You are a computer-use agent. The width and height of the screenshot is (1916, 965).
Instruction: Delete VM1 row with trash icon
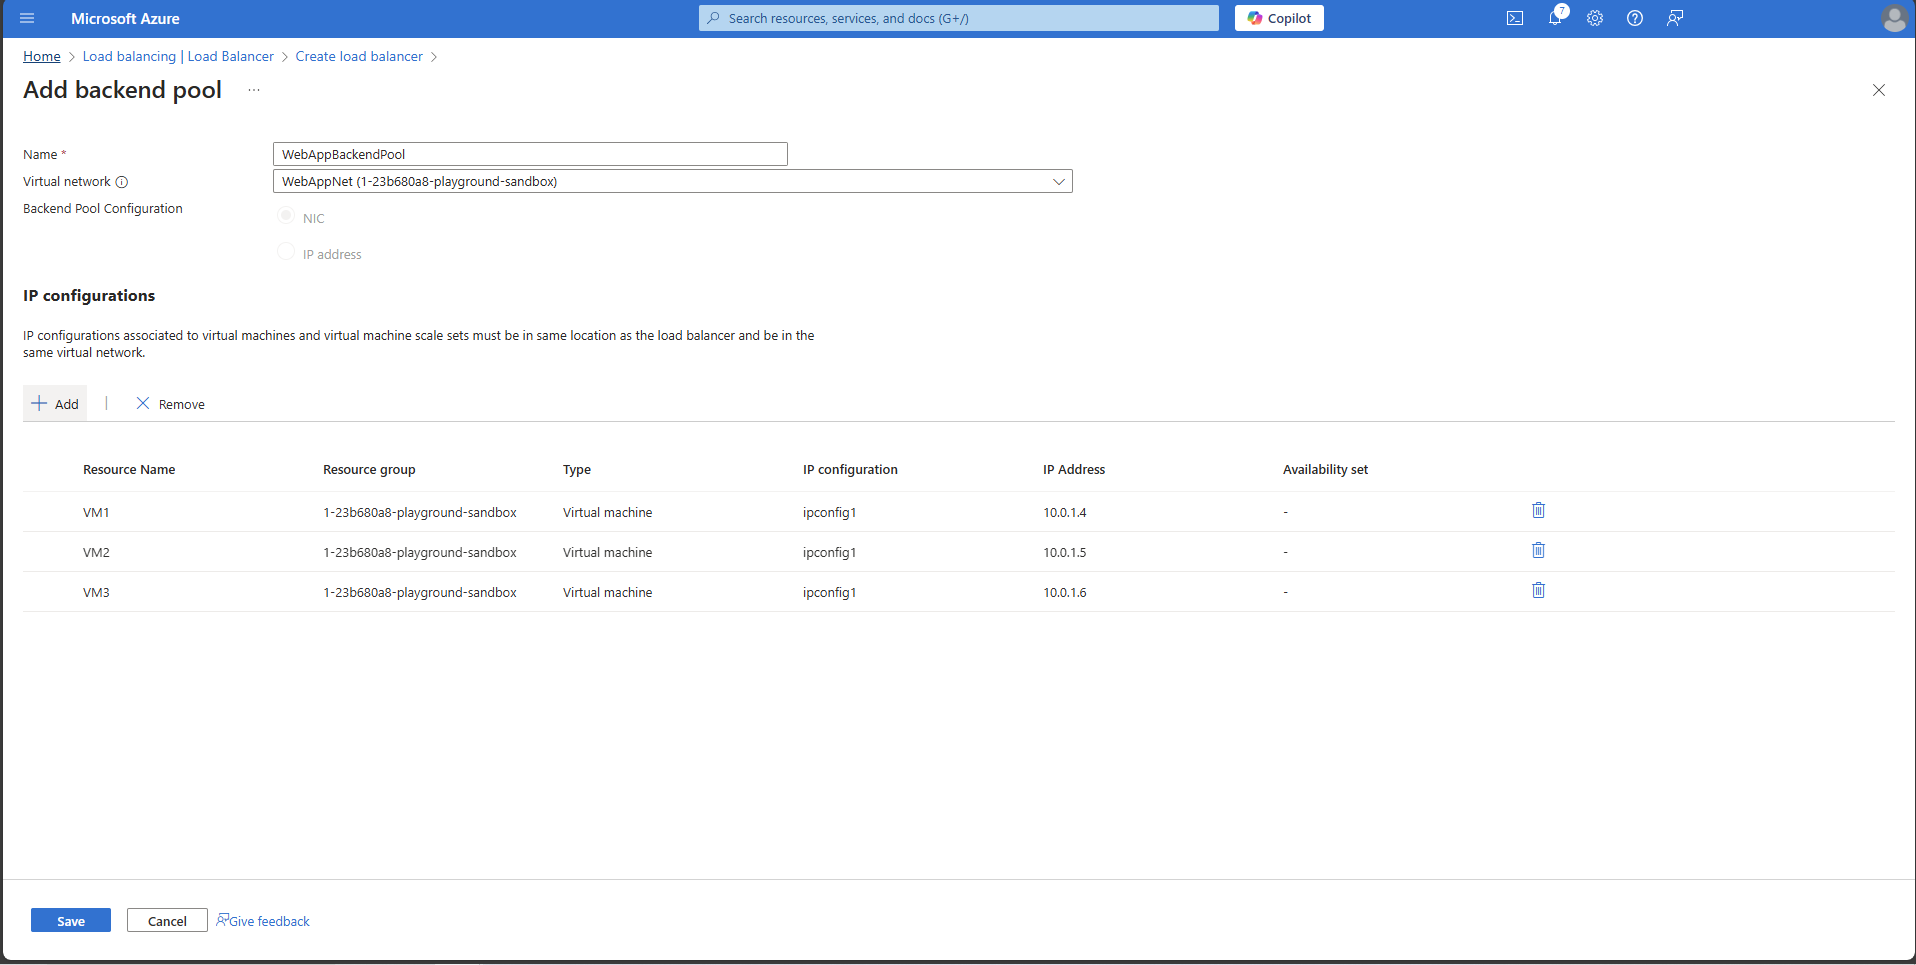1538,511
